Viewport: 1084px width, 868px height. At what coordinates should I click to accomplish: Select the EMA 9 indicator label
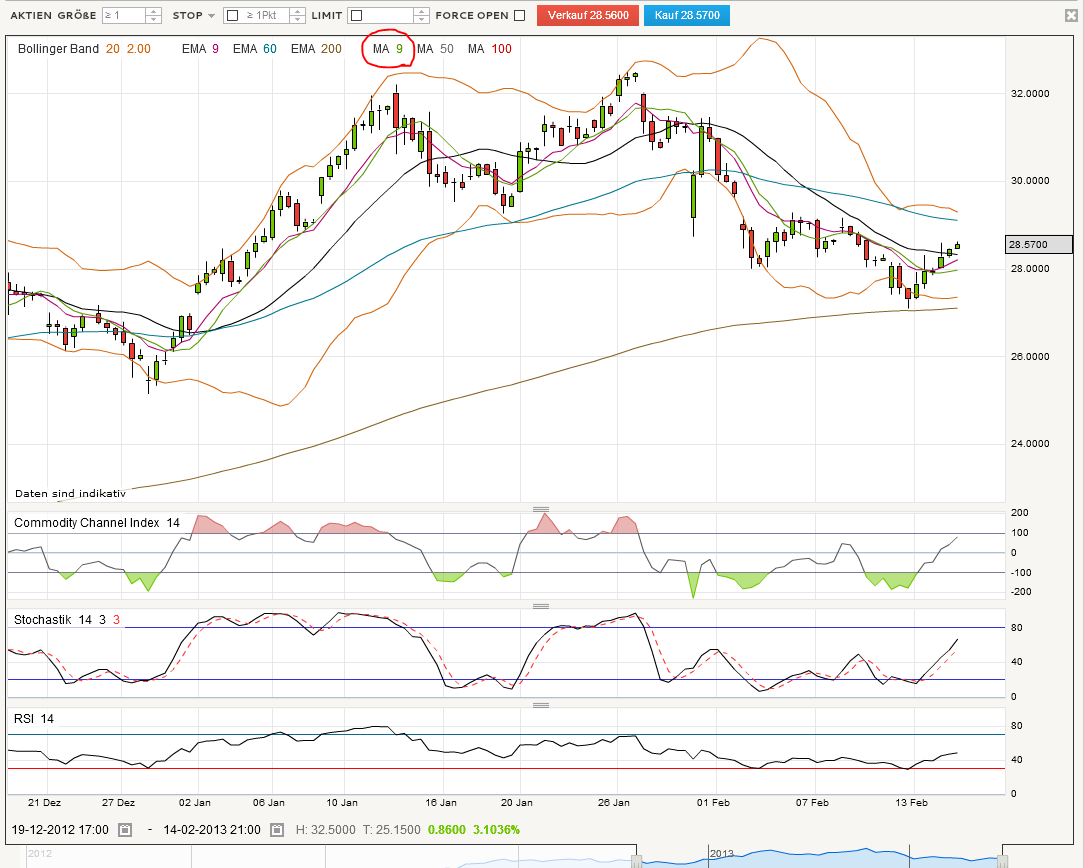click(x=200, y=48)
